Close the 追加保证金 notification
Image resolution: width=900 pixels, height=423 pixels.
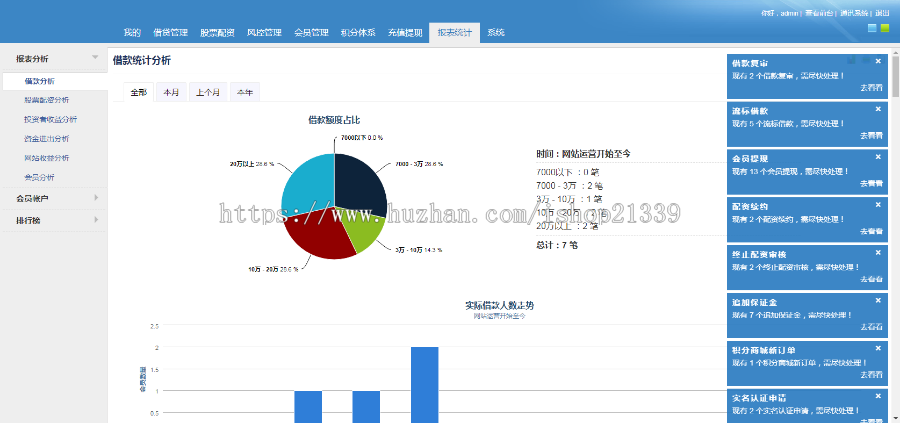[x=878, y=300]
